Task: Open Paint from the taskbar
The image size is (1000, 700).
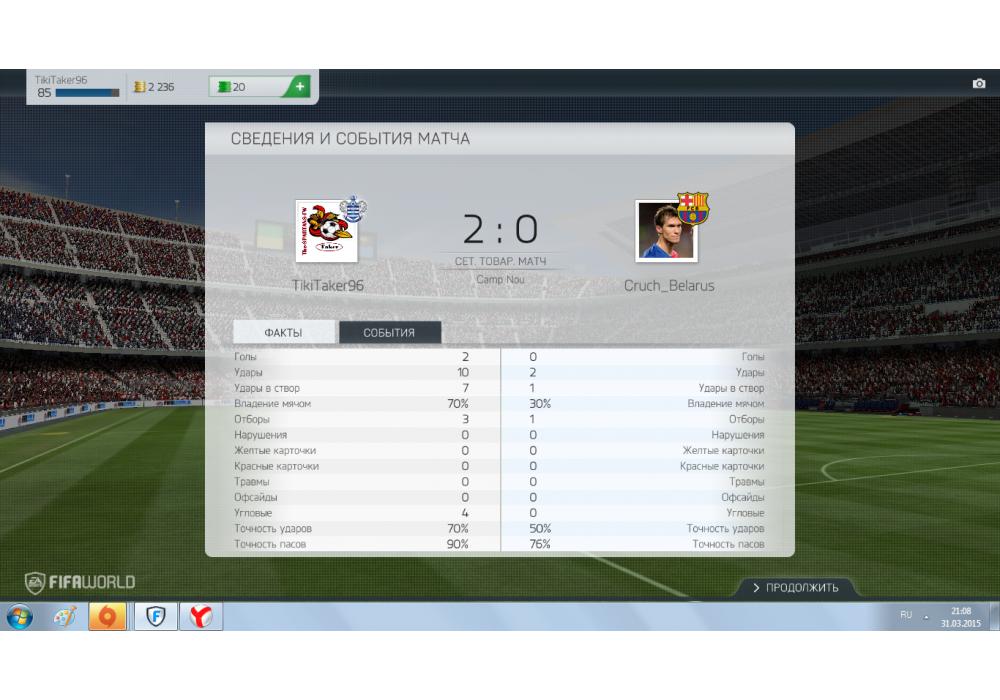Action: [x=65, y=617]
